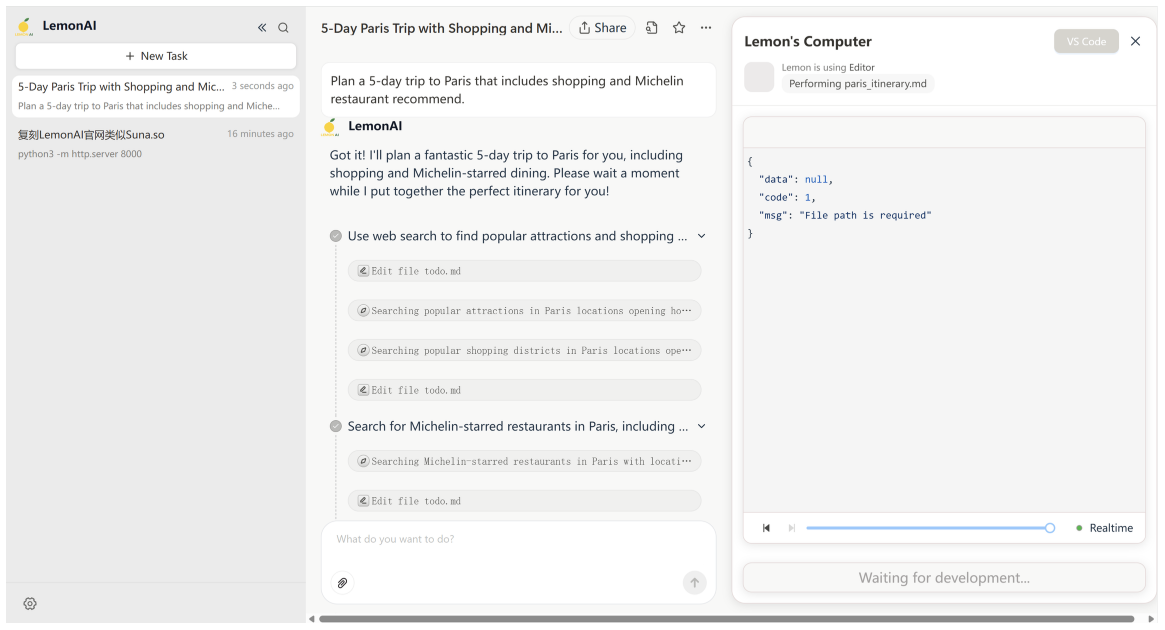Open settings via the gear icon

30,603
